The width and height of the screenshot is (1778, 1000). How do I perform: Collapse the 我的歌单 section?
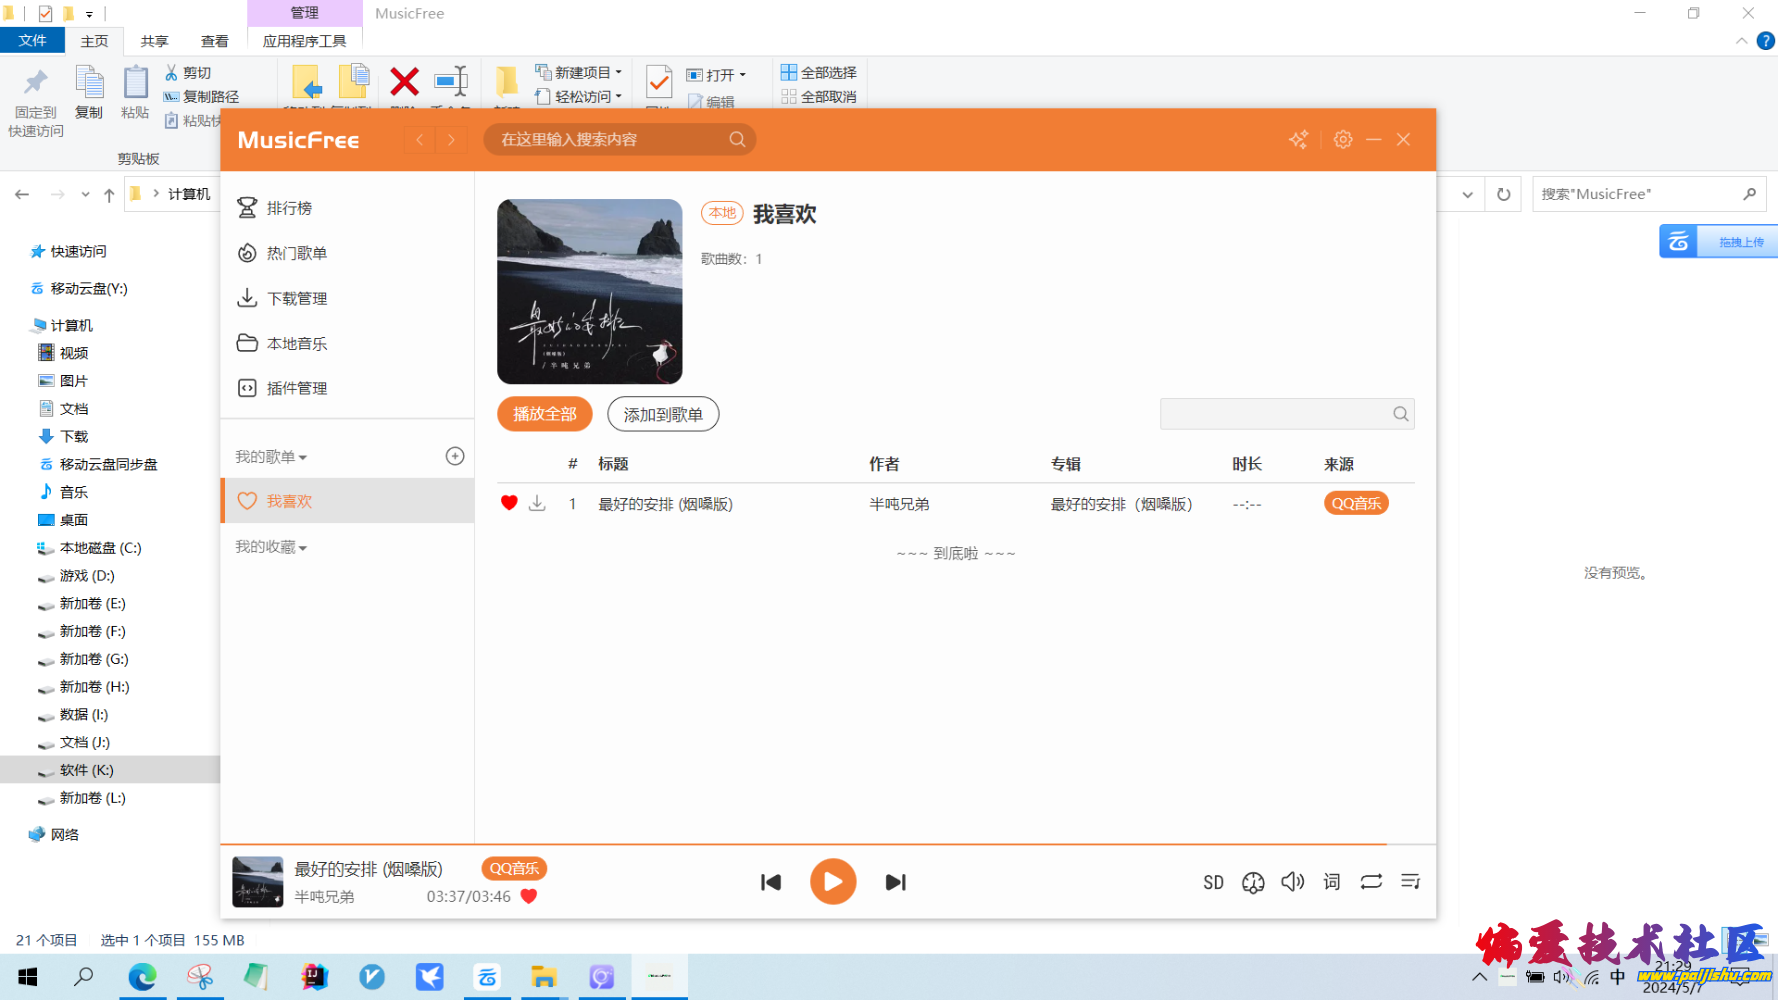tap(271, 457)
